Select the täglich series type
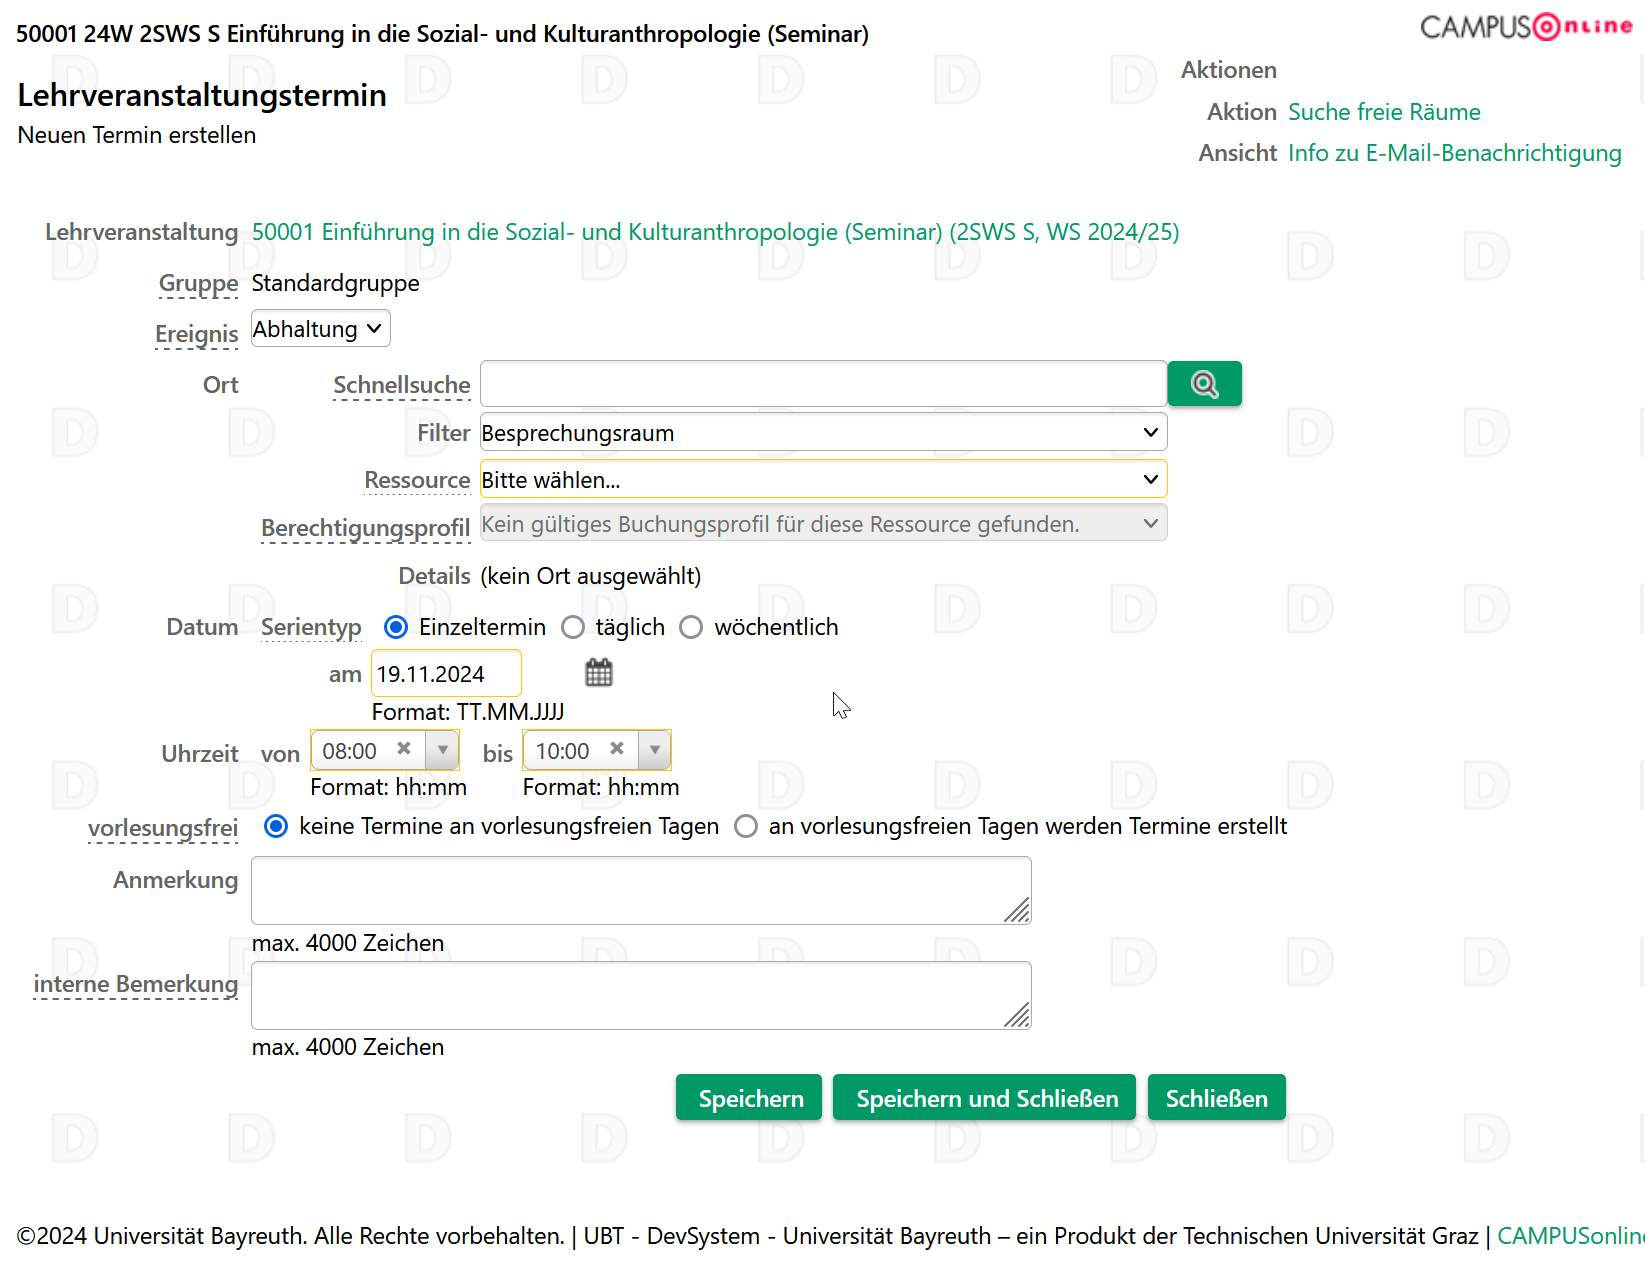 click(x=573, y=627)
